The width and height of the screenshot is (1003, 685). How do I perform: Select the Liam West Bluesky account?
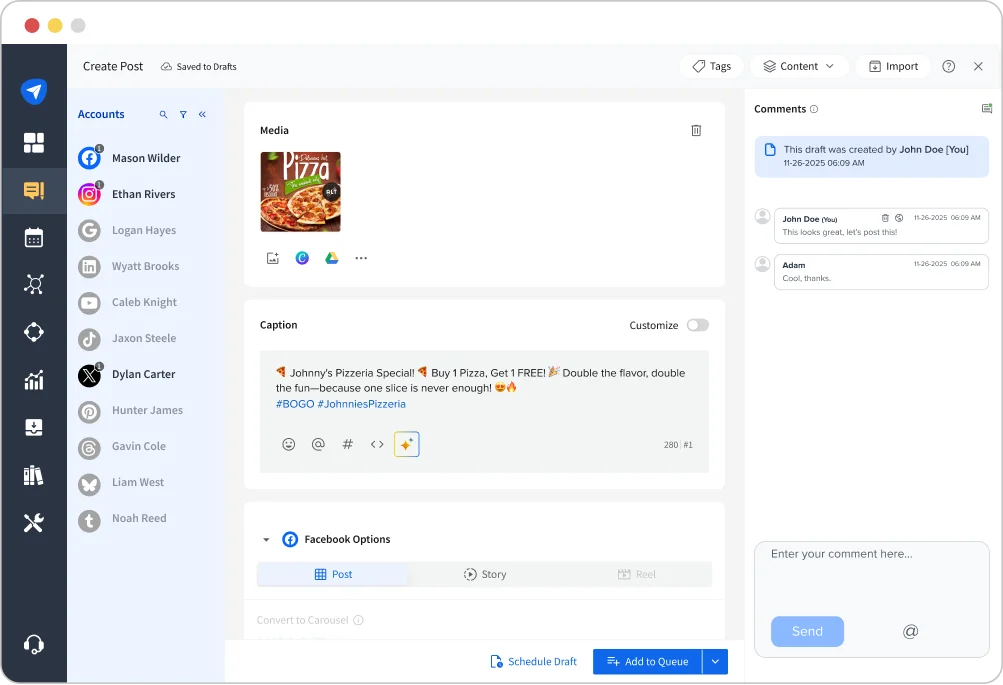point(121,482)
